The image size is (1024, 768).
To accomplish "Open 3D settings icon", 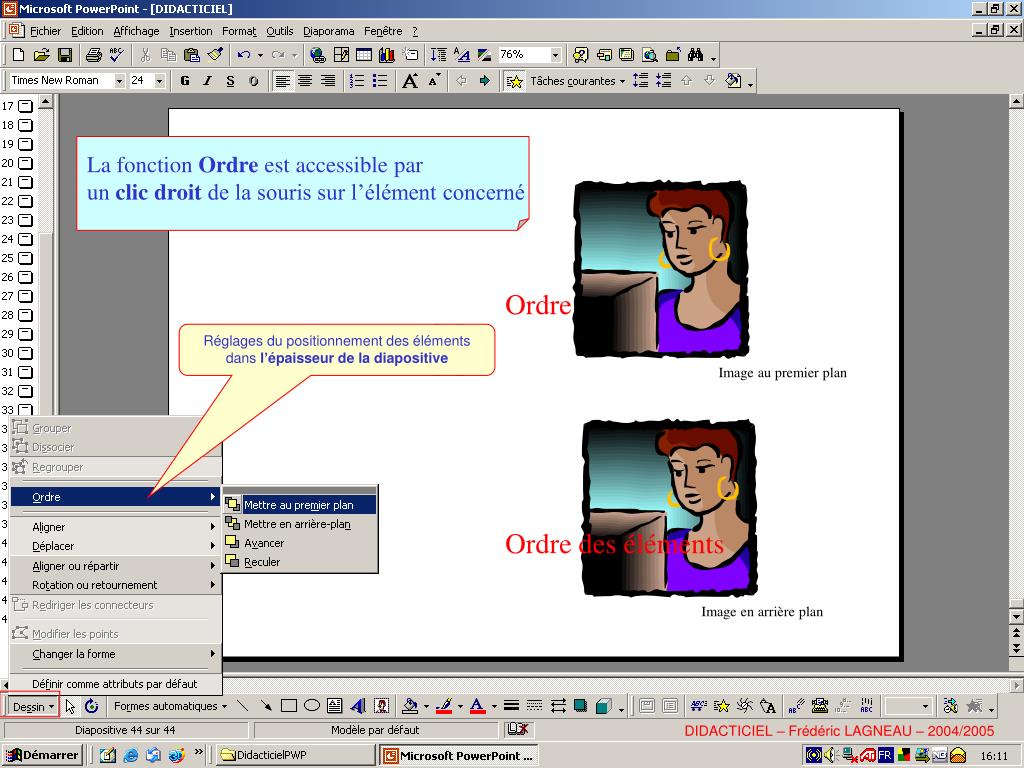I will click(x=604, y=706).
